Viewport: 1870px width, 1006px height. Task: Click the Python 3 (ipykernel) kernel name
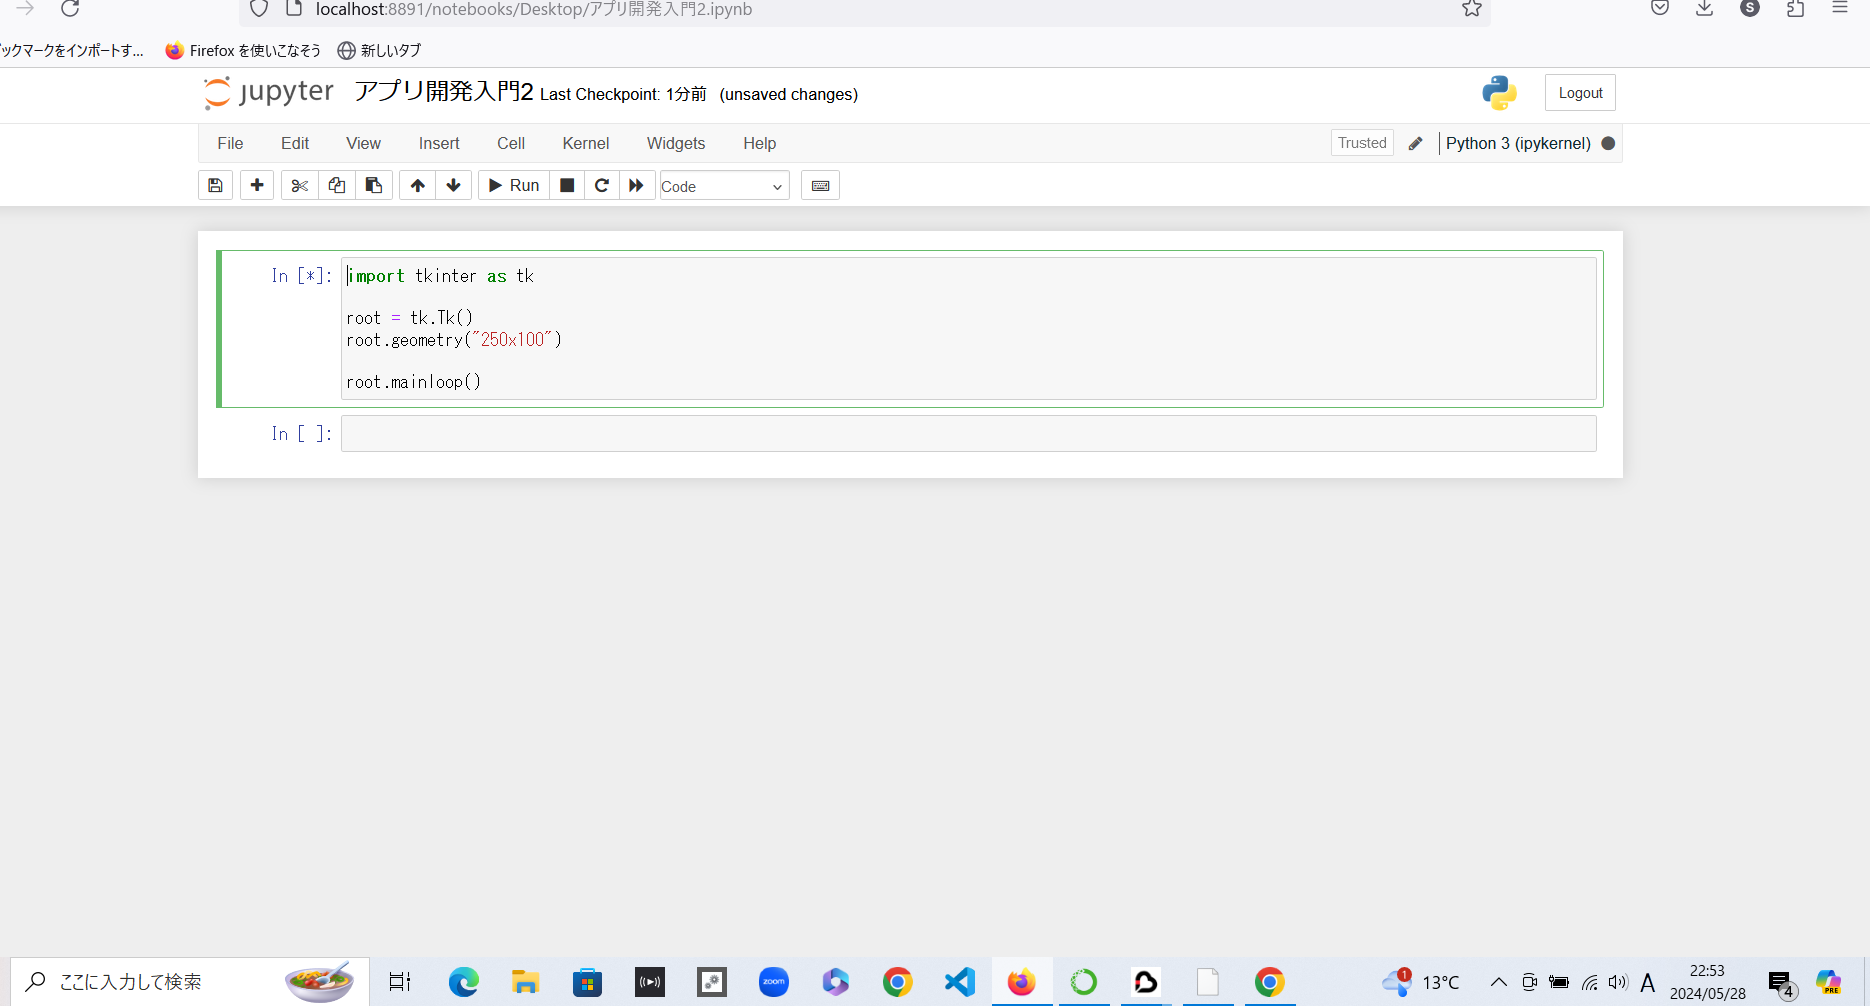(1518, 143)
